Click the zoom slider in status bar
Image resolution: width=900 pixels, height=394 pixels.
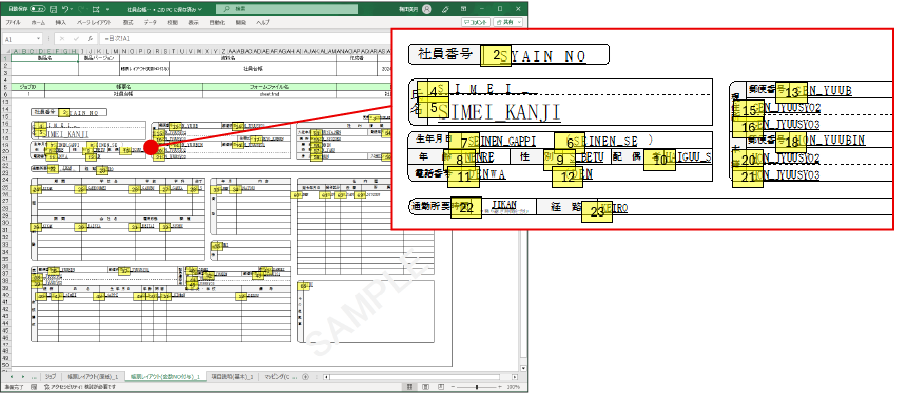[478, 387]
